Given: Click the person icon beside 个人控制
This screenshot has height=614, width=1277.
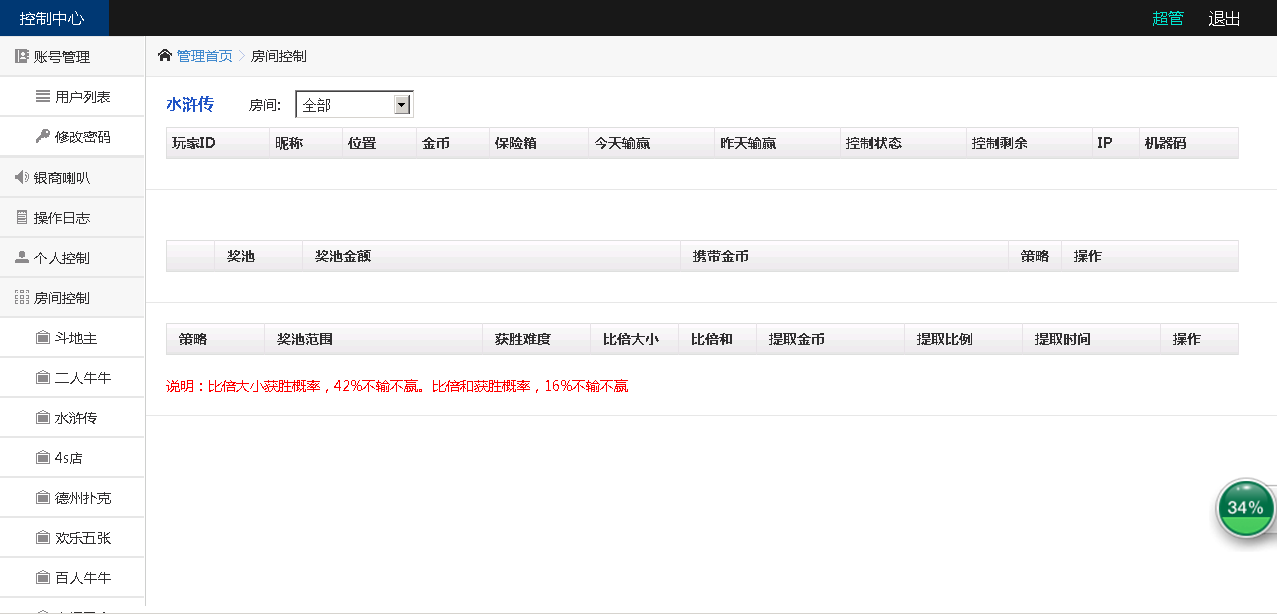Looking at the screenshot, I should (x=22, y=257).
